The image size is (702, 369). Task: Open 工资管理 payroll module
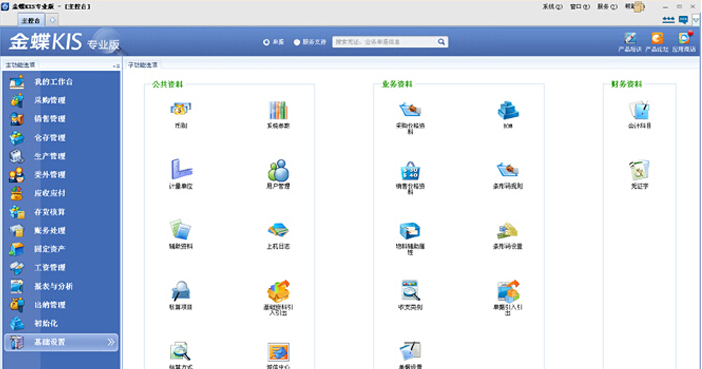[62, 268]
